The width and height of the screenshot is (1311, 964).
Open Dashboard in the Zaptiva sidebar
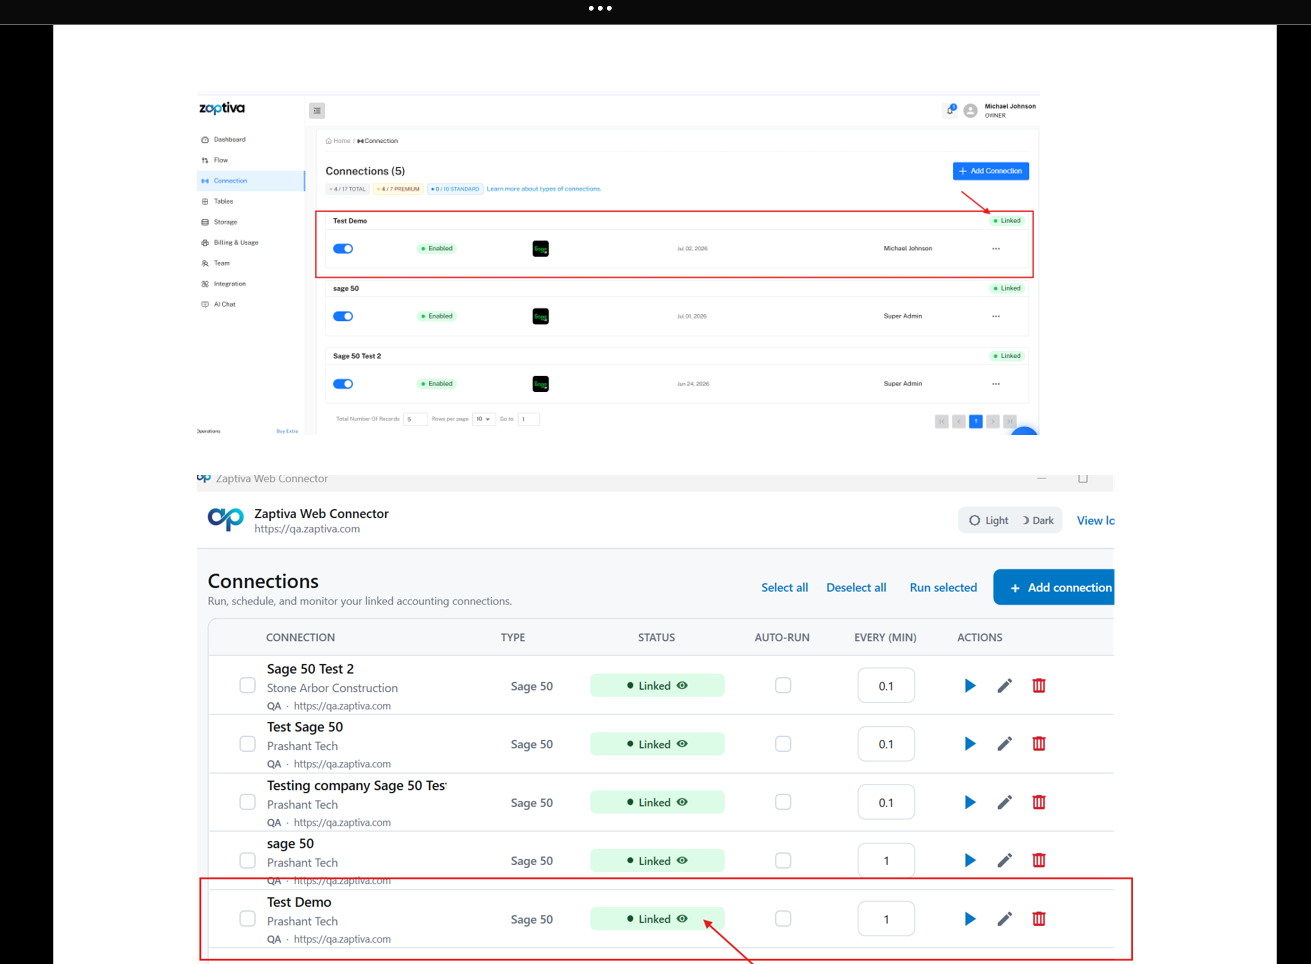pos(229,140)
